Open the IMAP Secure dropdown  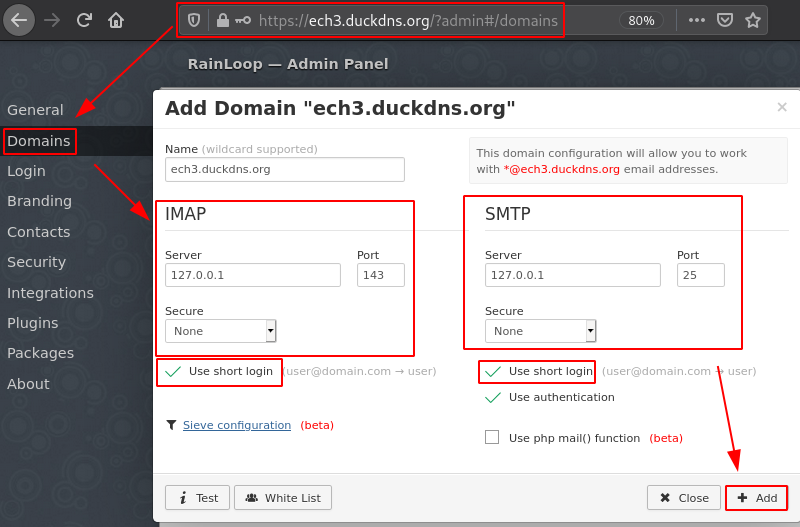coord(220,331)
